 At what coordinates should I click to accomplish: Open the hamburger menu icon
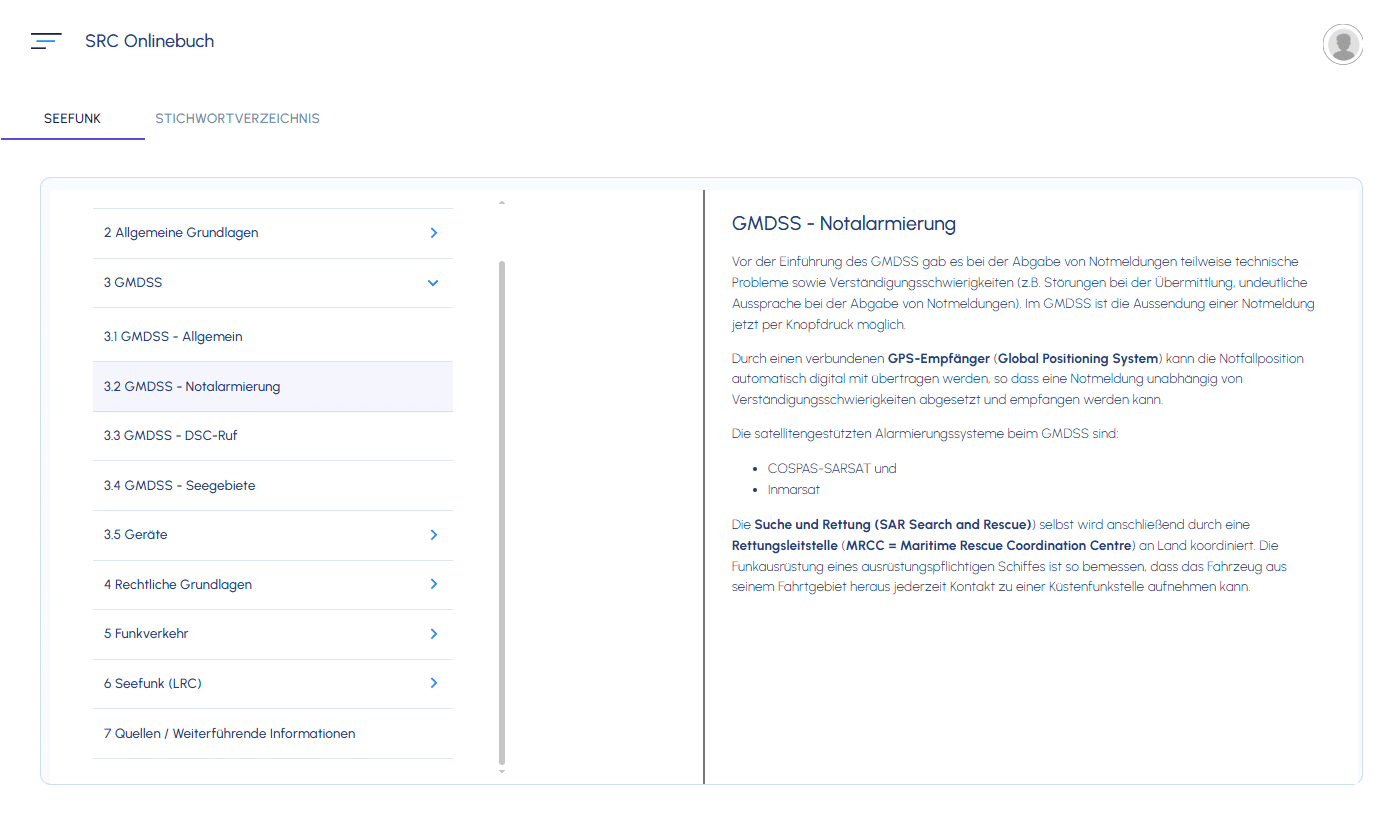coord(46,41)
